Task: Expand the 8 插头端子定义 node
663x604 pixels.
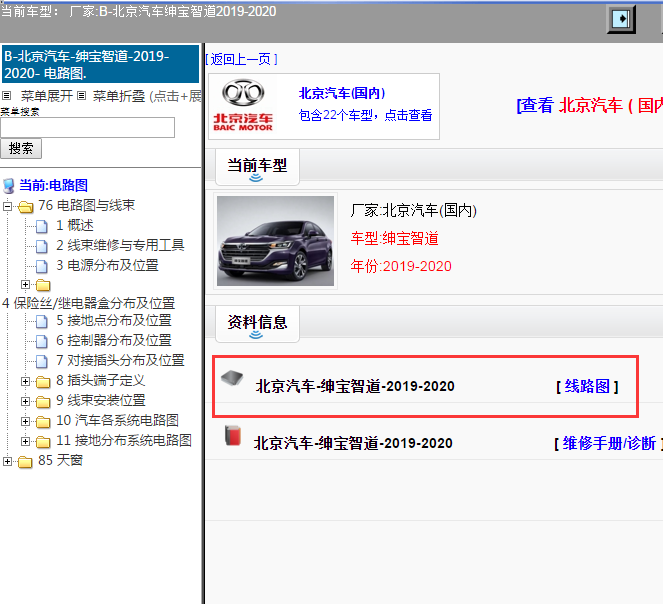Action: point(25,381)
